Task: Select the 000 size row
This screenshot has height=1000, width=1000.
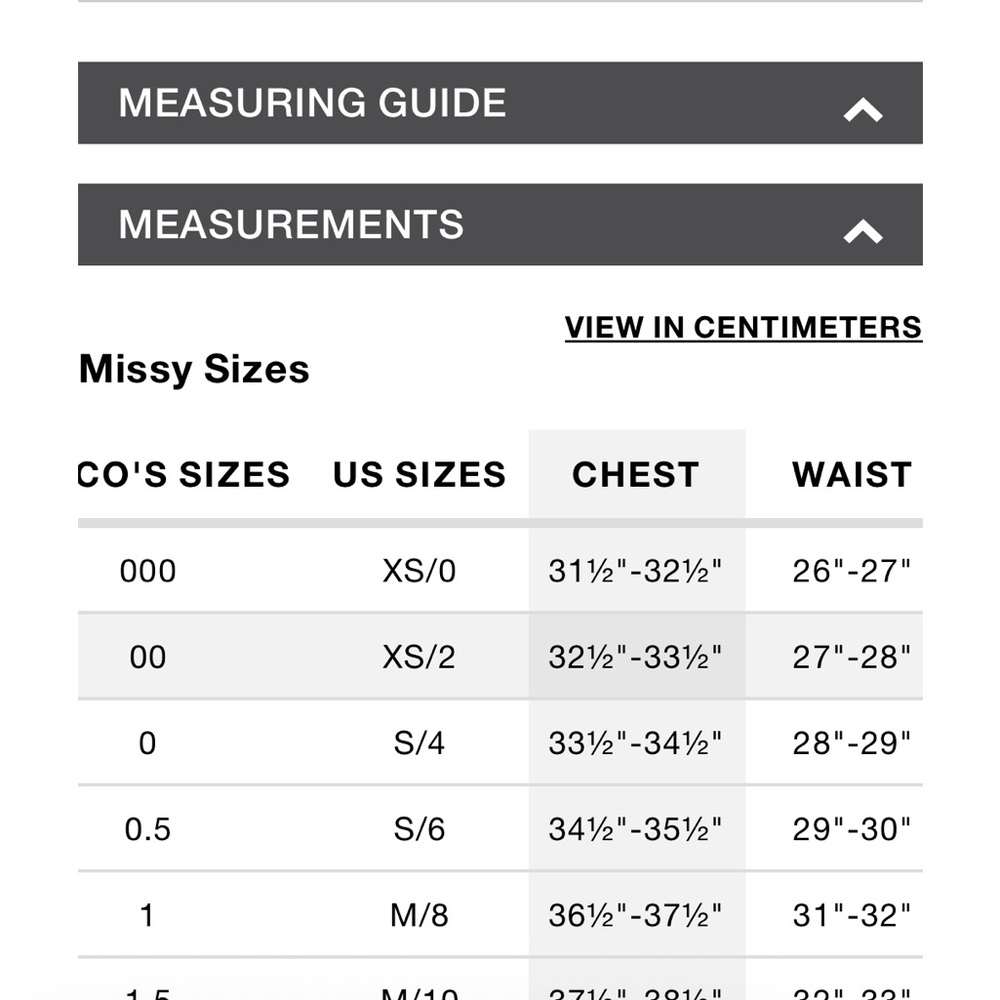Action: pyautogui.click(x=500, y=571)
